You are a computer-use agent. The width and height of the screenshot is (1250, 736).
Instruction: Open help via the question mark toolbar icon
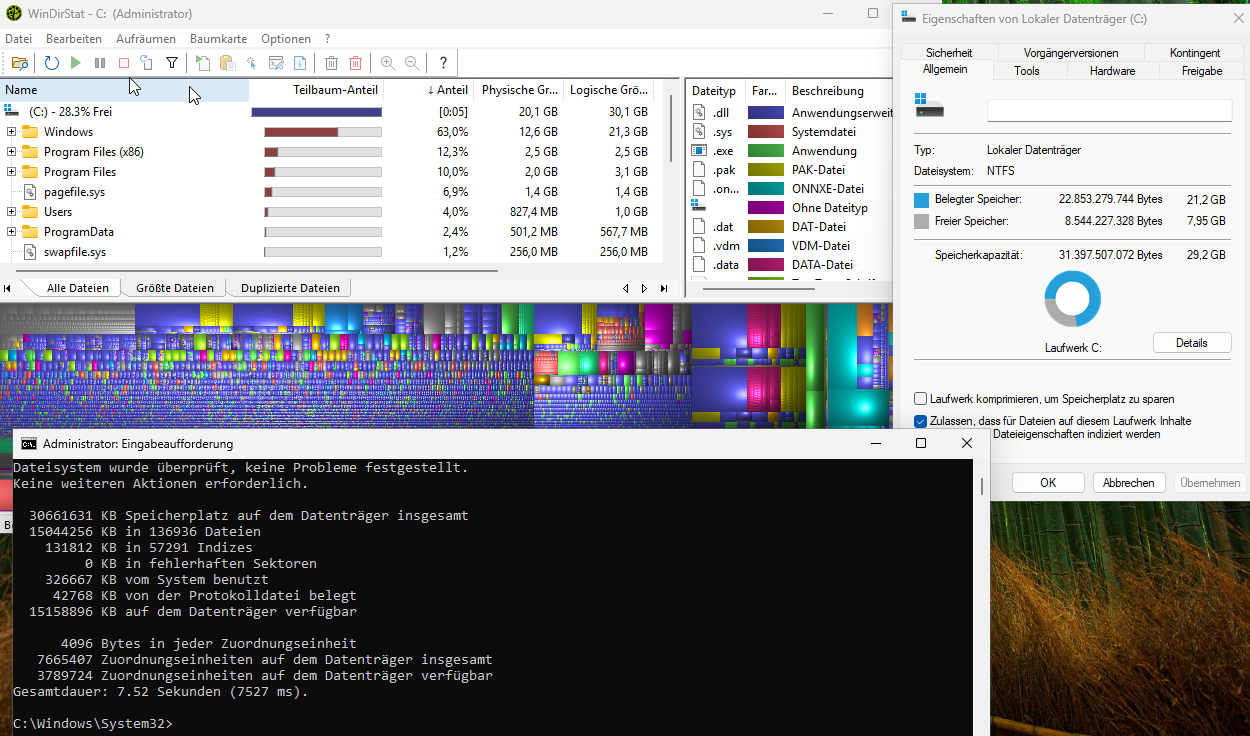(x=443, y=63)
